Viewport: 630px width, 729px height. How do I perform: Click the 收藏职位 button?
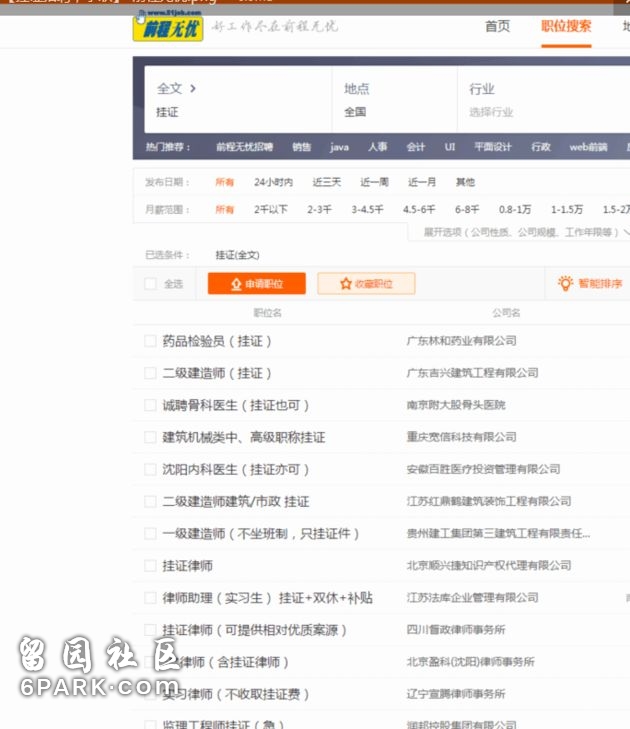(366, 284)
